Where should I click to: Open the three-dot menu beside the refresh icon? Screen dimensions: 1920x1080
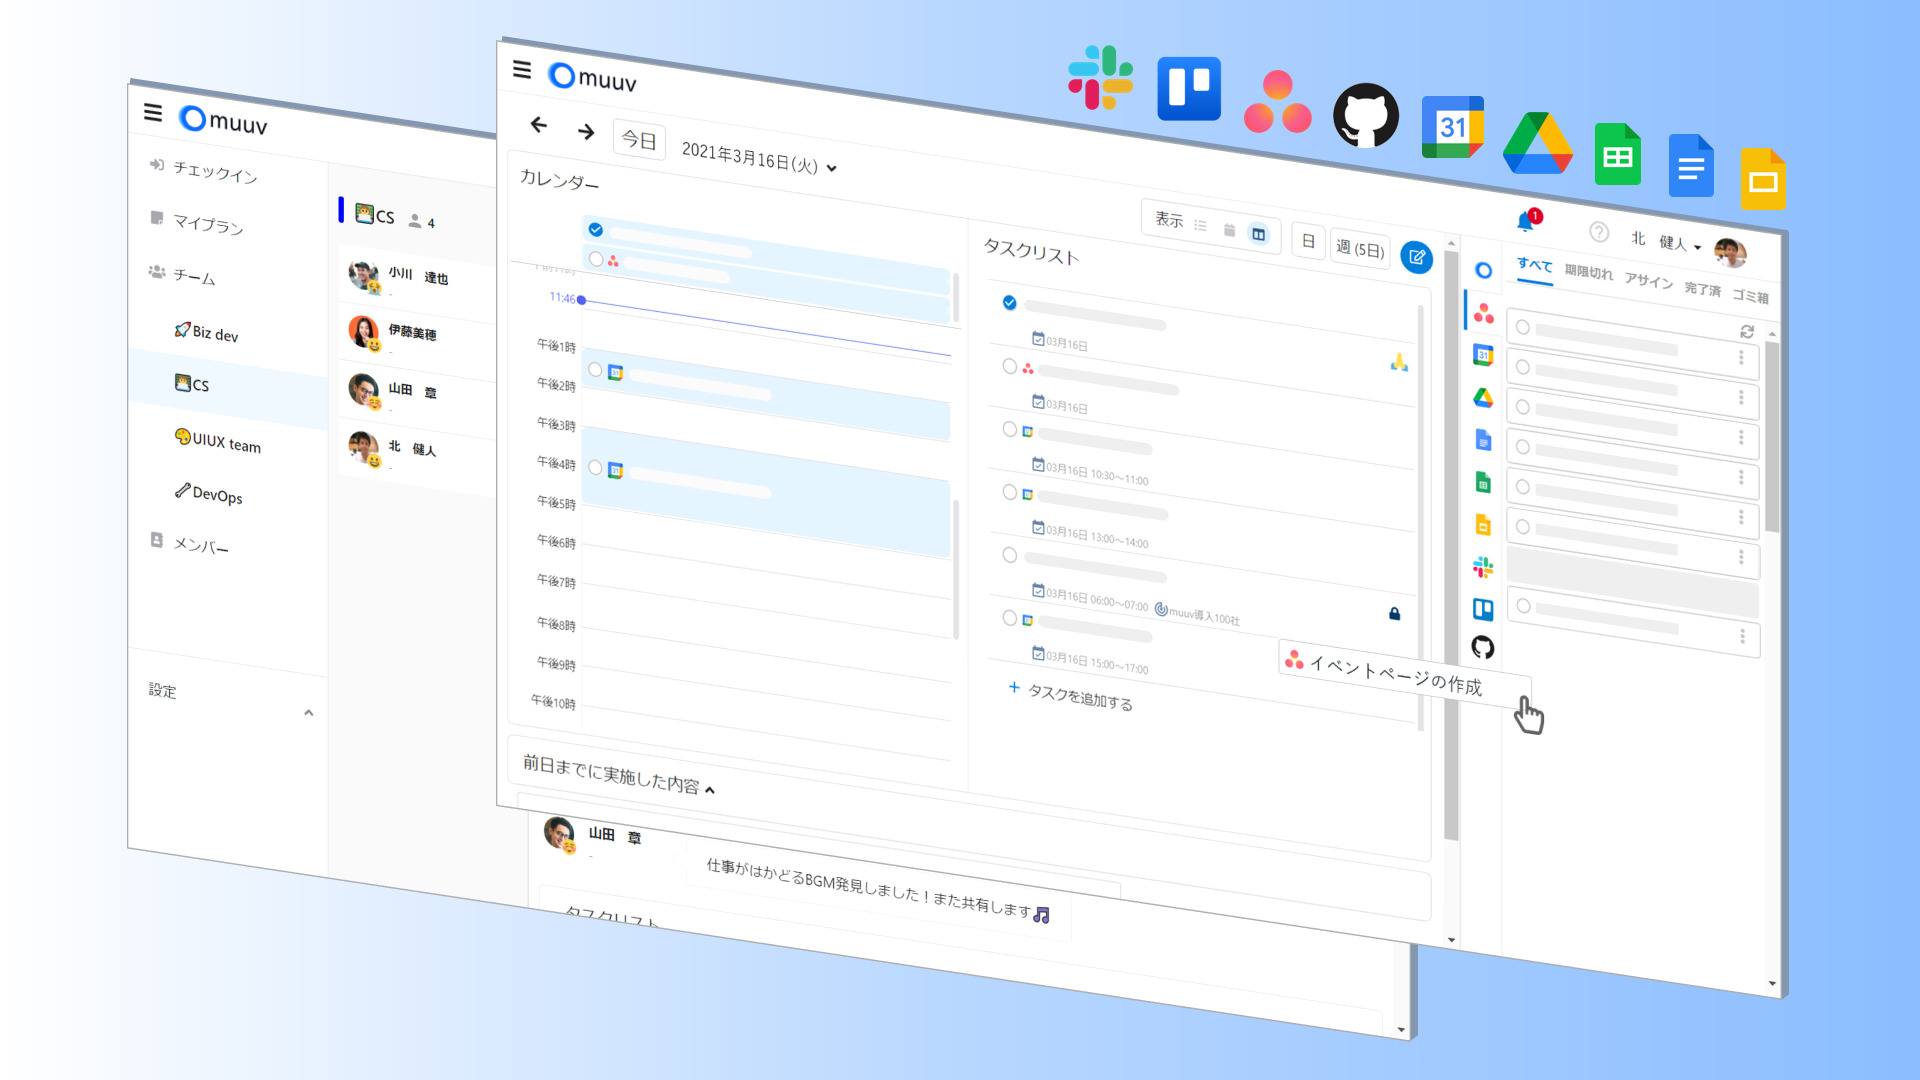tap(1740, 357)
